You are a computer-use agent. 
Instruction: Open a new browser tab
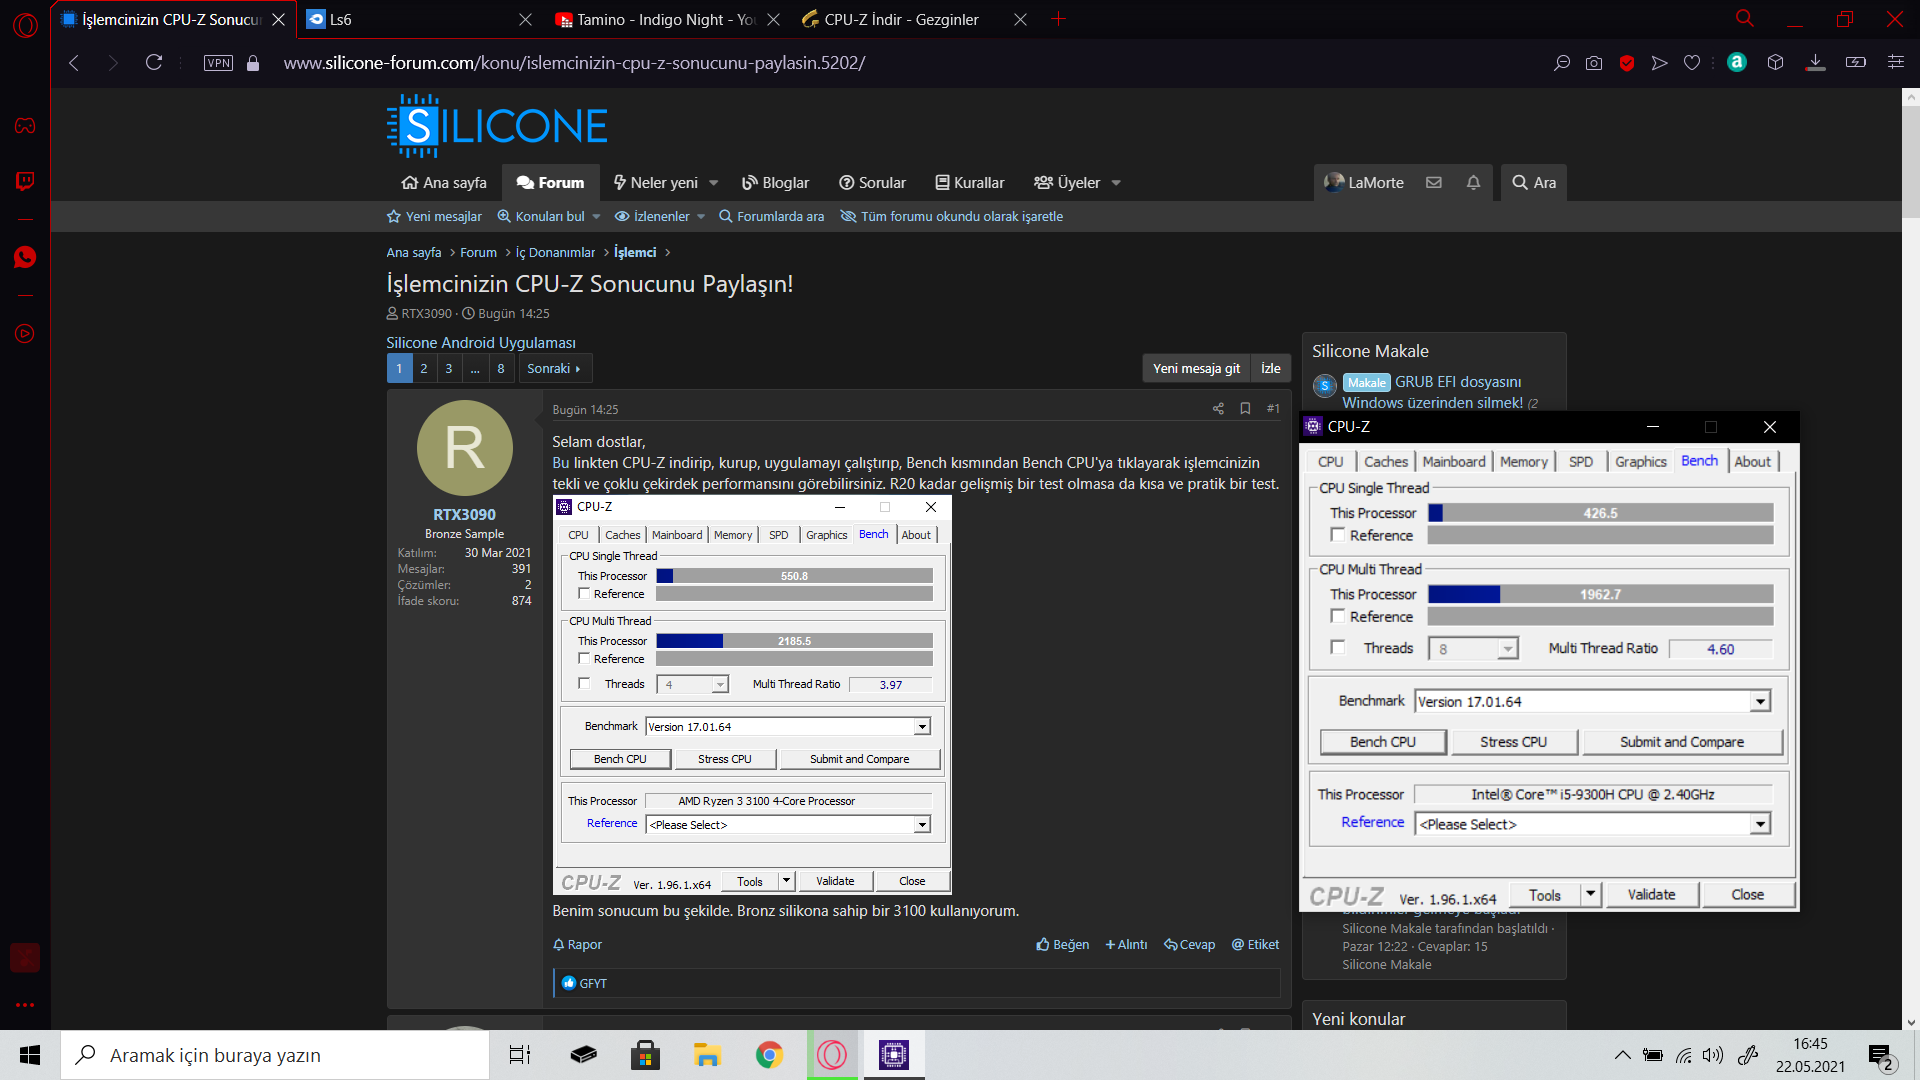(x=1059, y=19)
